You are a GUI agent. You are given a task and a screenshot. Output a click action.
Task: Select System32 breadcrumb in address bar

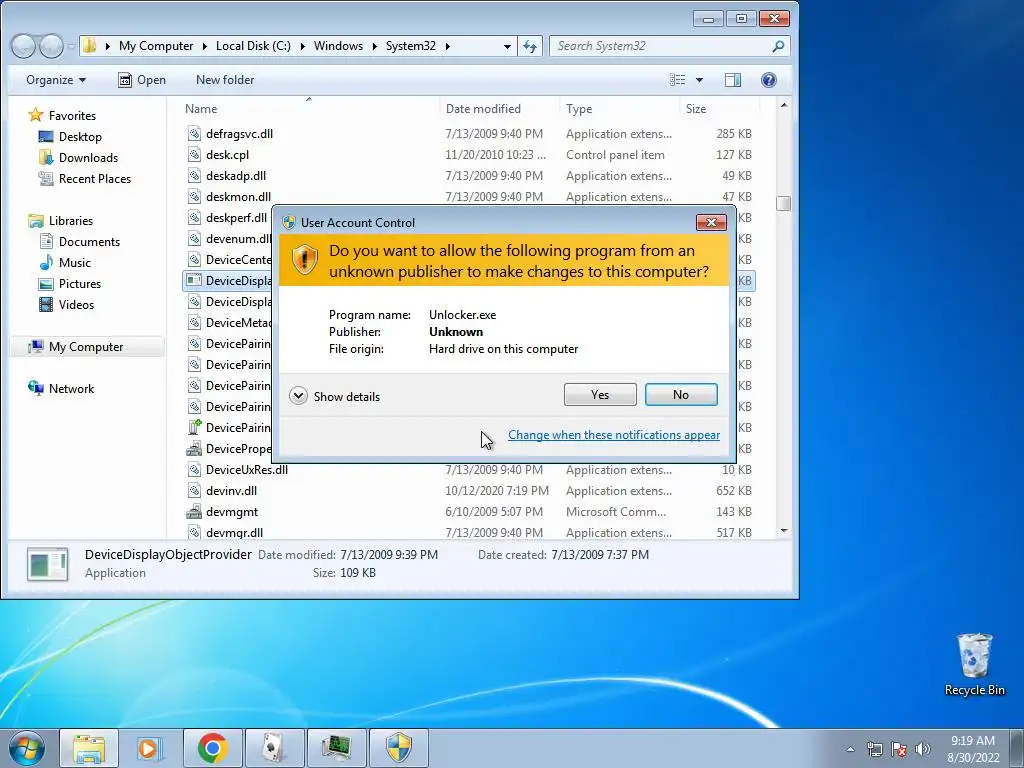pos(411,46)
